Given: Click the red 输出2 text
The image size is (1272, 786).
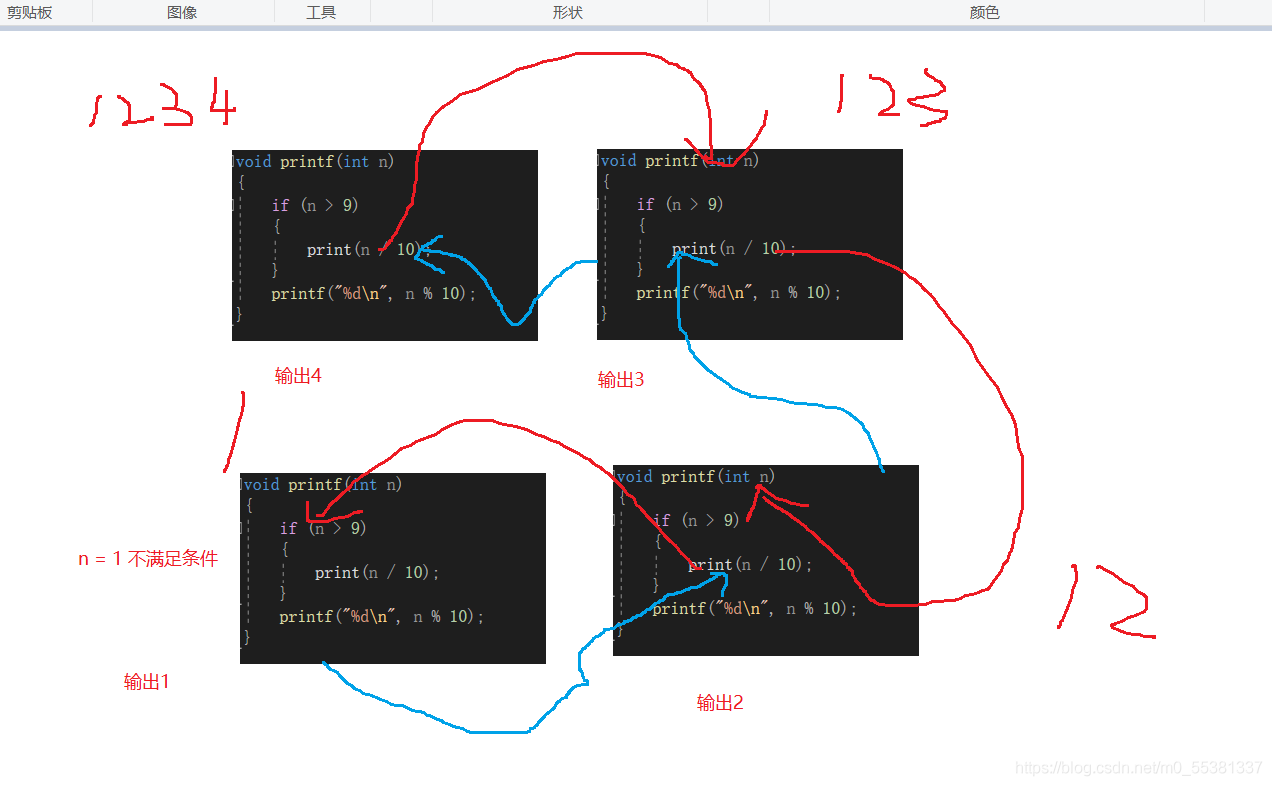Looking at the screenshot, I should (x=720, y=703).
